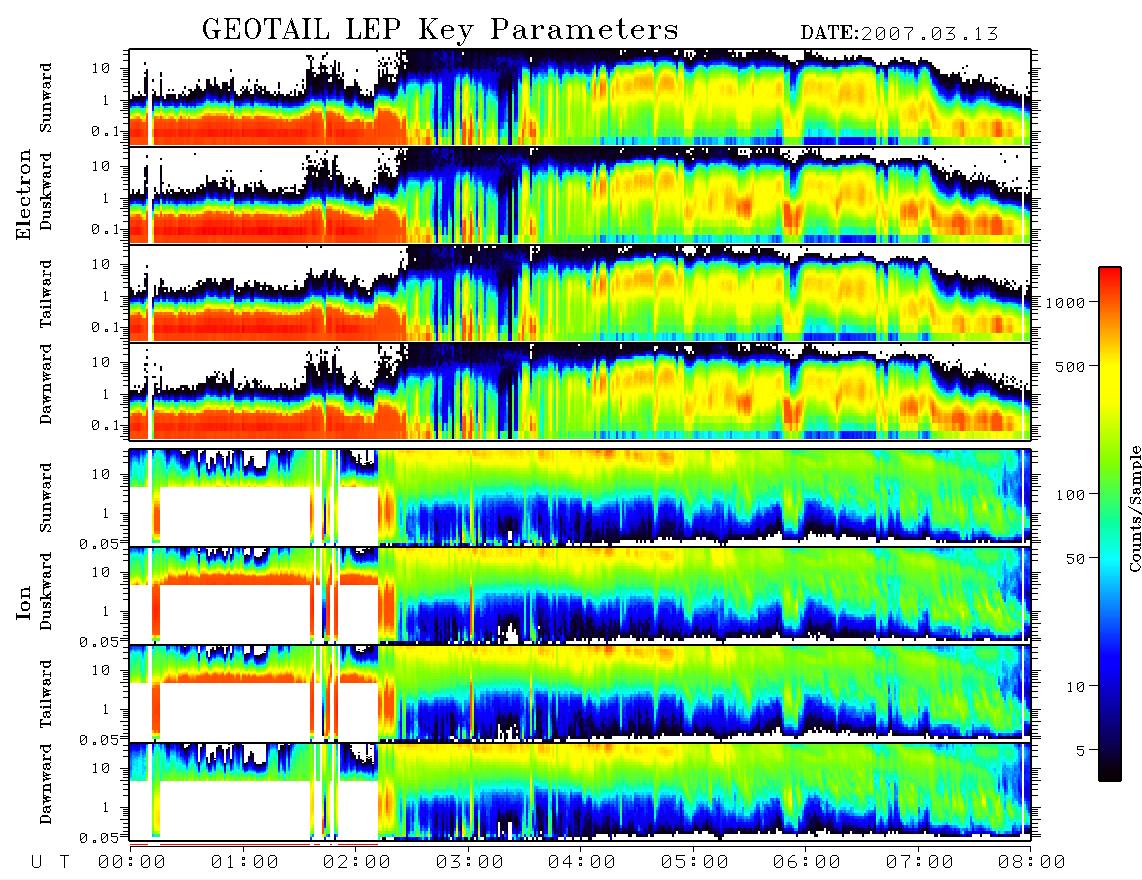Image resolution: width=1142 pixels, height=880 pixels.
Task: Click the "00:00" time tick label
Action: [x=132, y=863]
